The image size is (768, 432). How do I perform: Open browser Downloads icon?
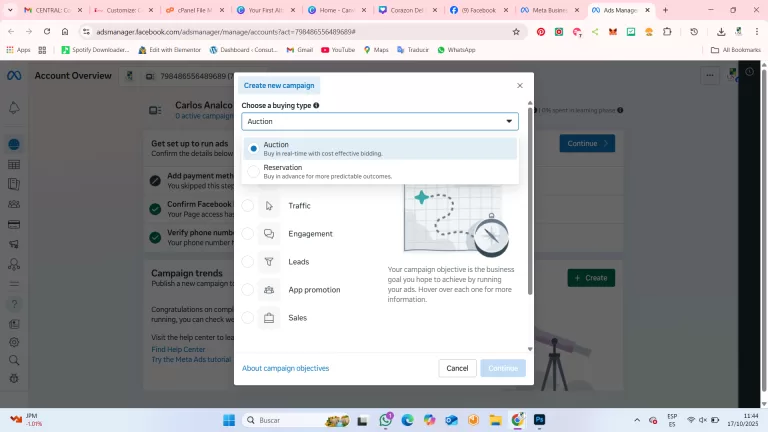click(721, 32)
